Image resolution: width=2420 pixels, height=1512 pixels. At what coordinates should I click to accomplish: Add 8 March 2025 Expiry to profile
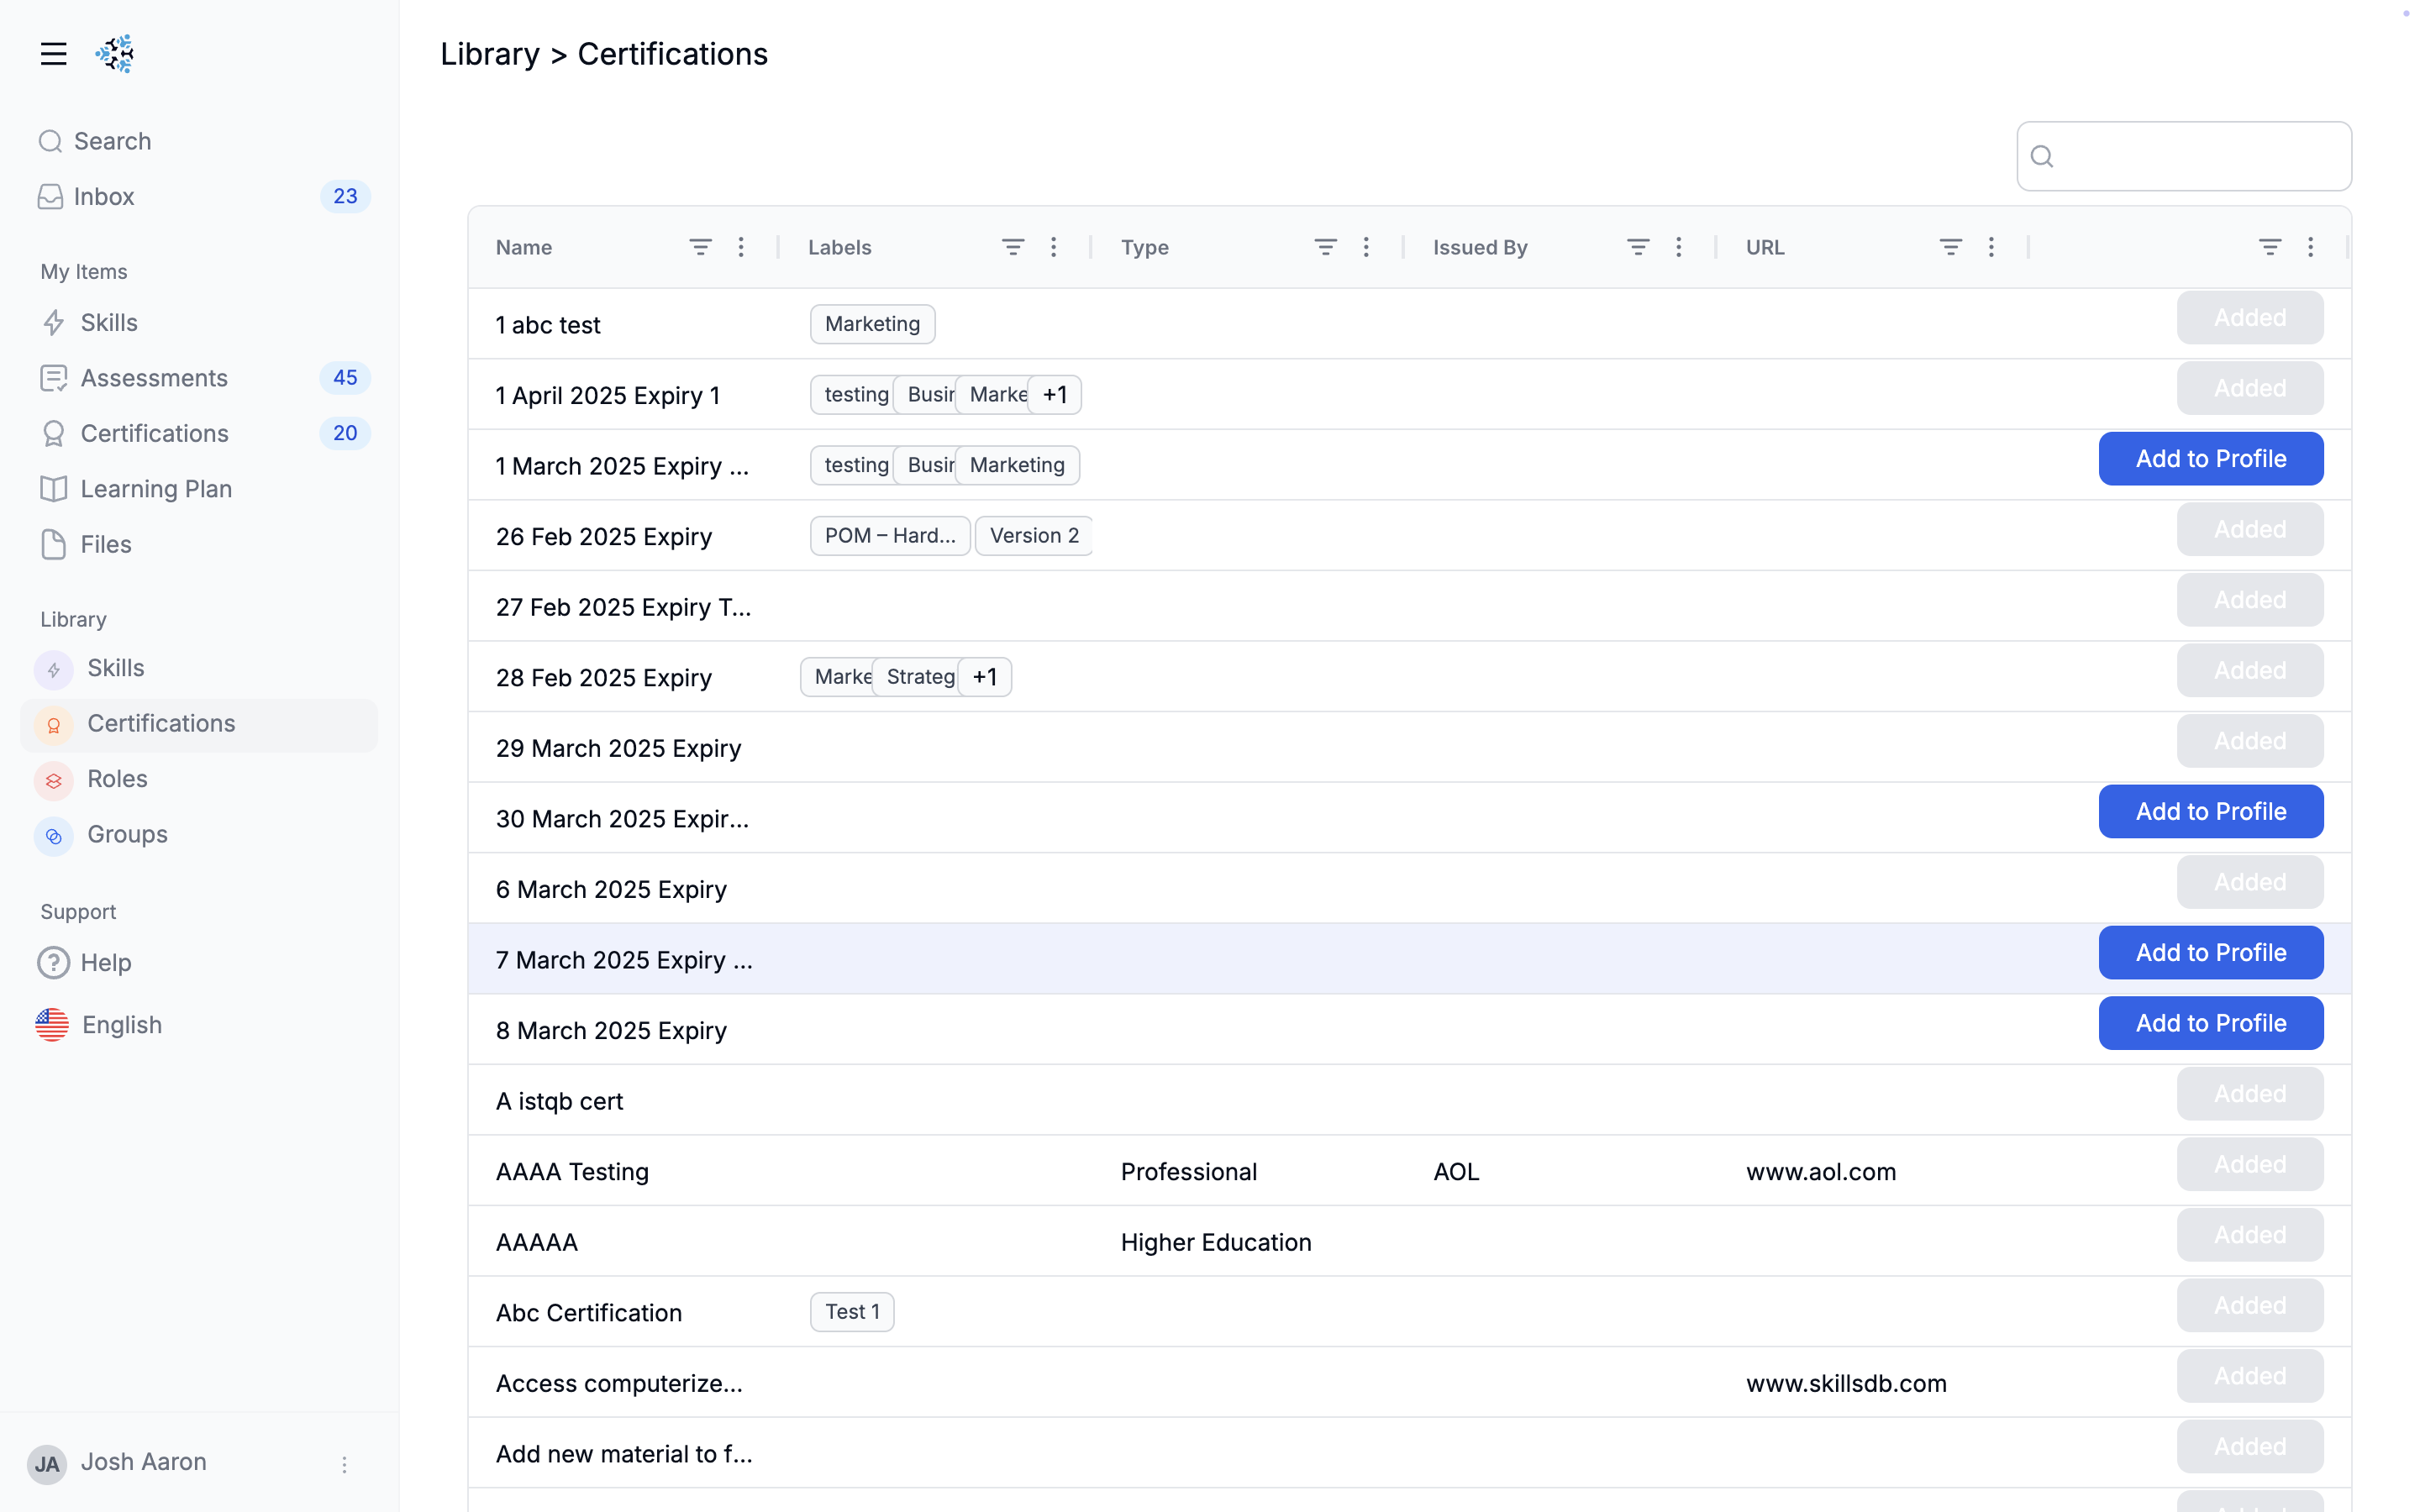click(2211, 1023)
